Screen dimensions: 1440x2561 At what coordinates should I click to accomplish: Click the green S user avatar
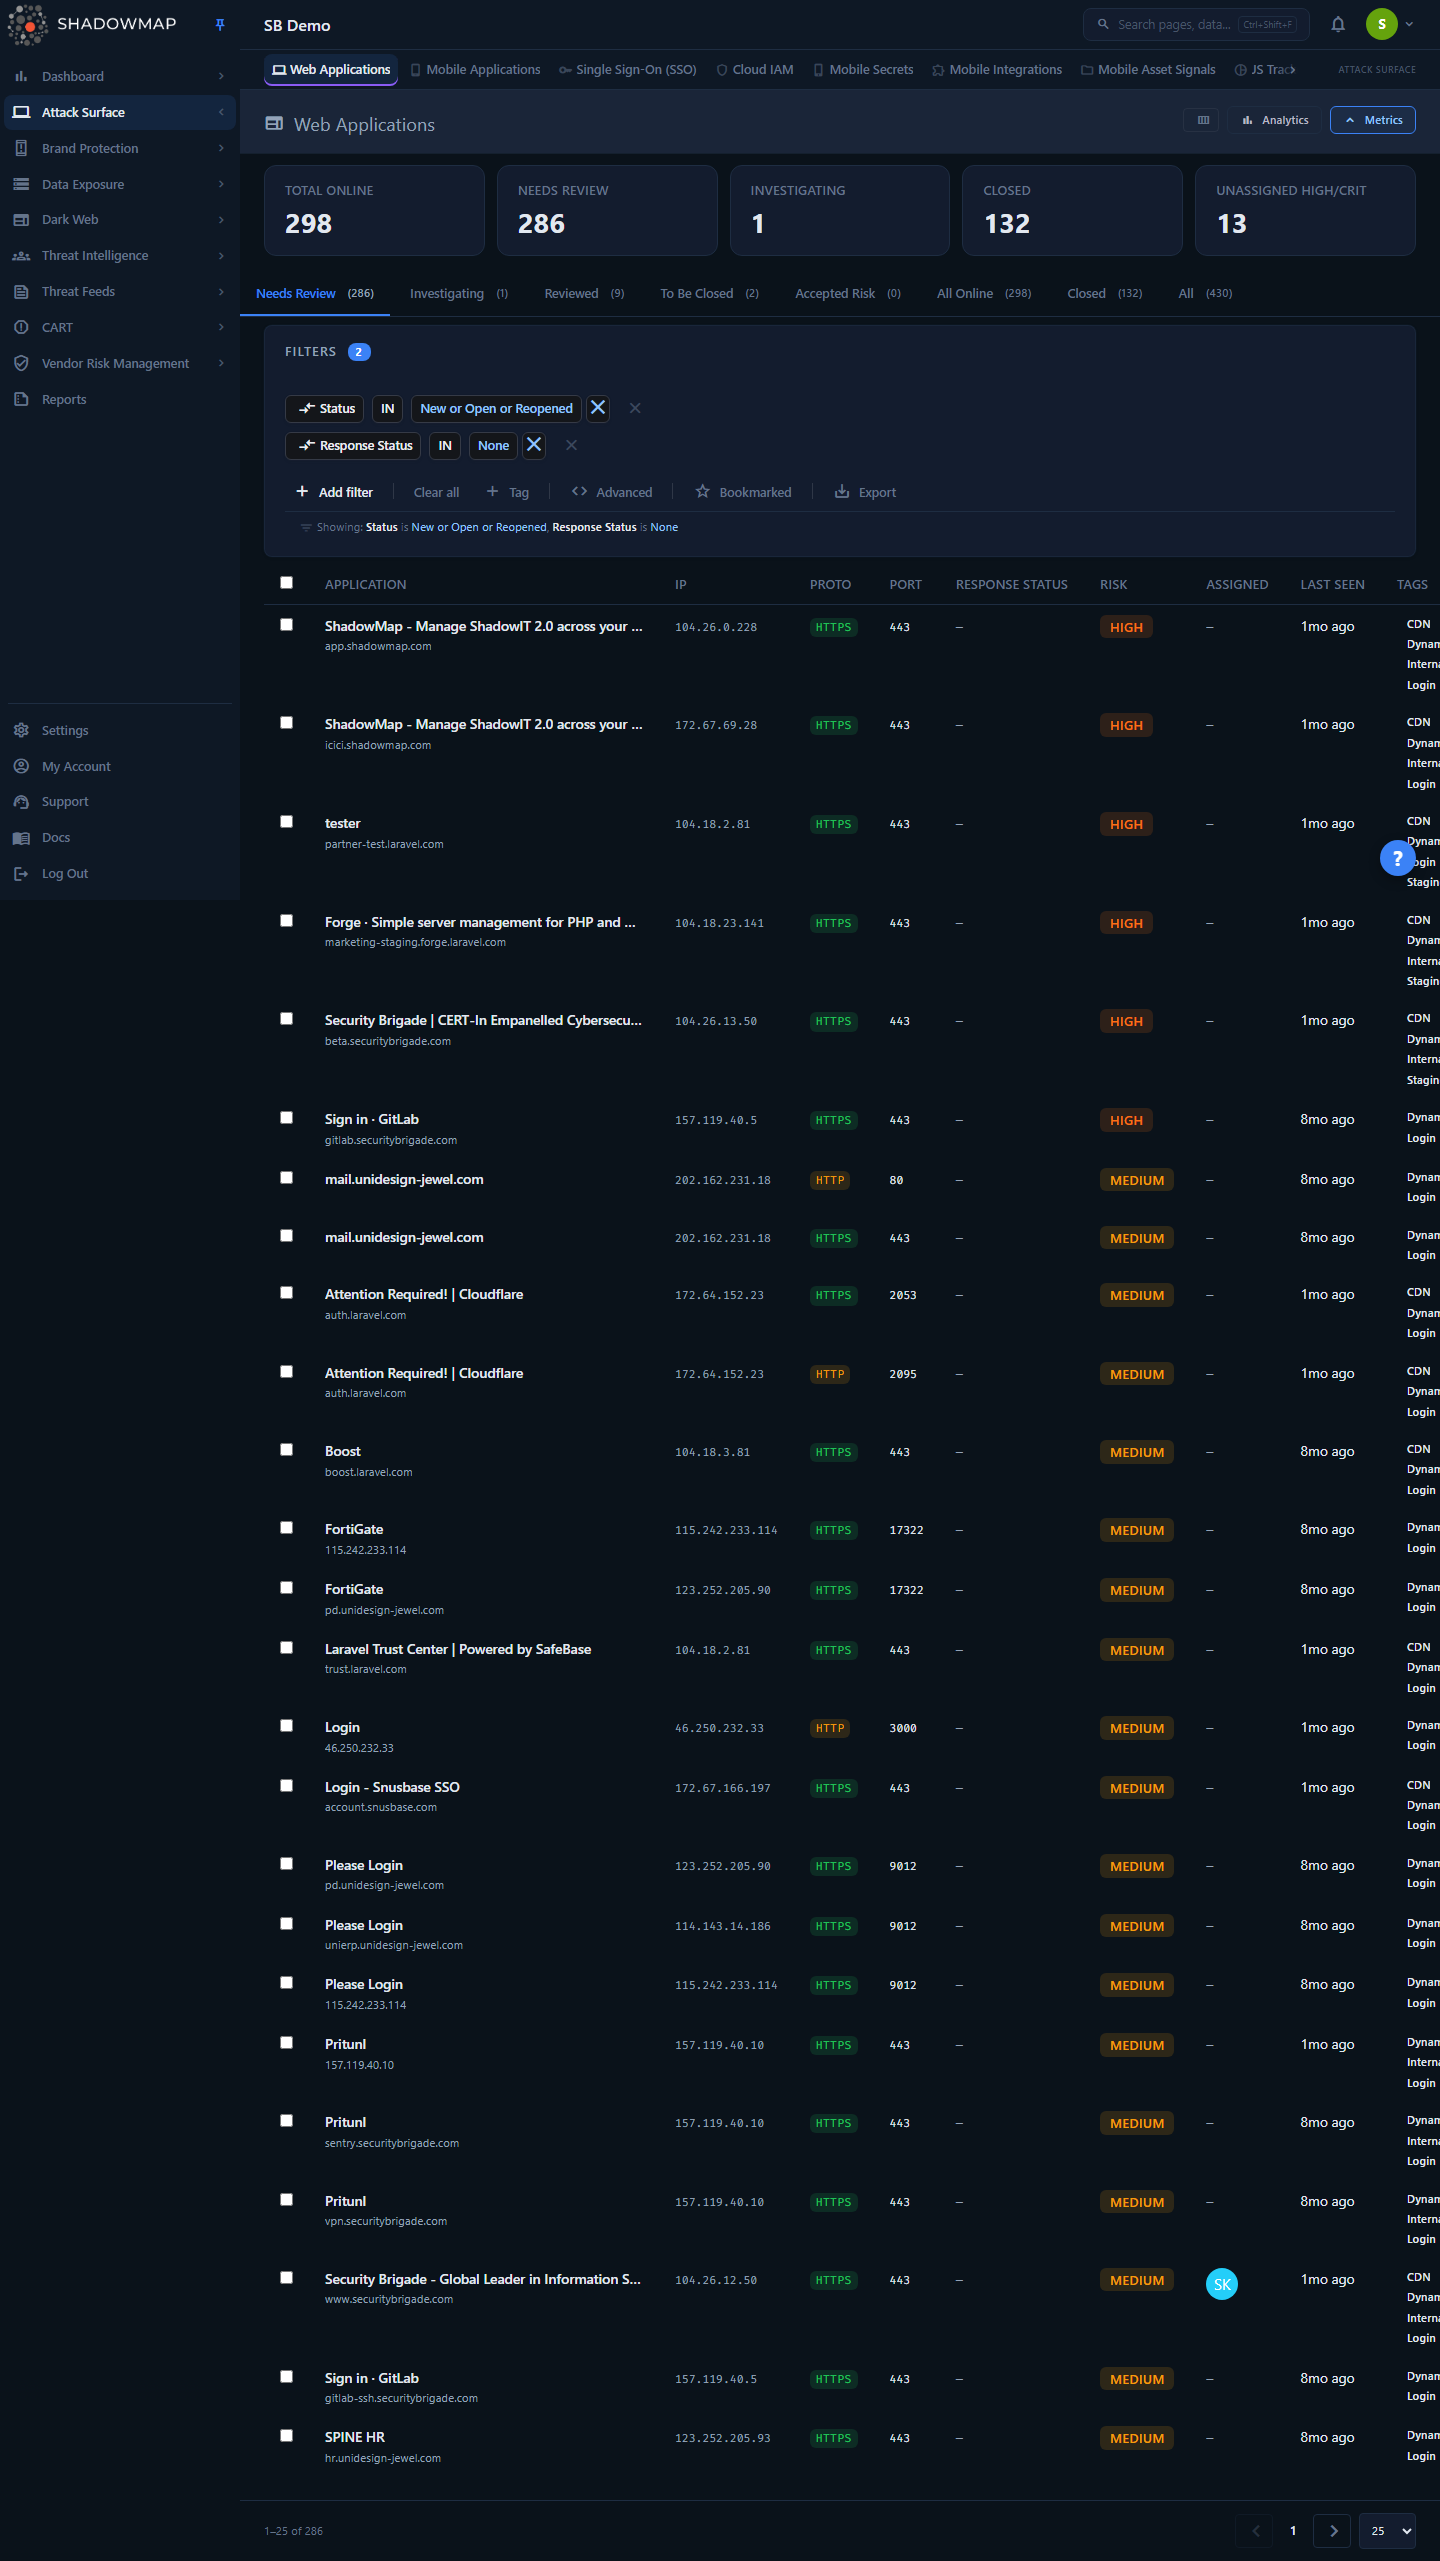1382,24
